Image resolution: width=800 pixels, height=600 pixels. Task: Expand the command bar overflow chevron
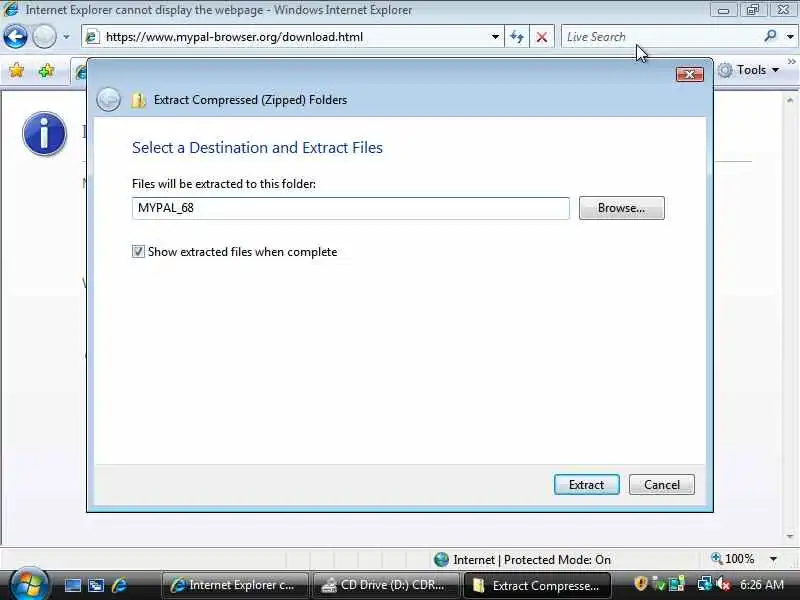coord(791,62)
